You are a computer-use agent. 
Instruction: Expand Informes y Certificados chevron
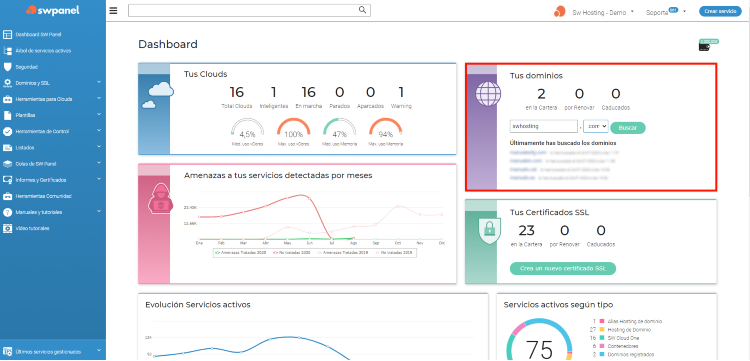tap(99, 179)
